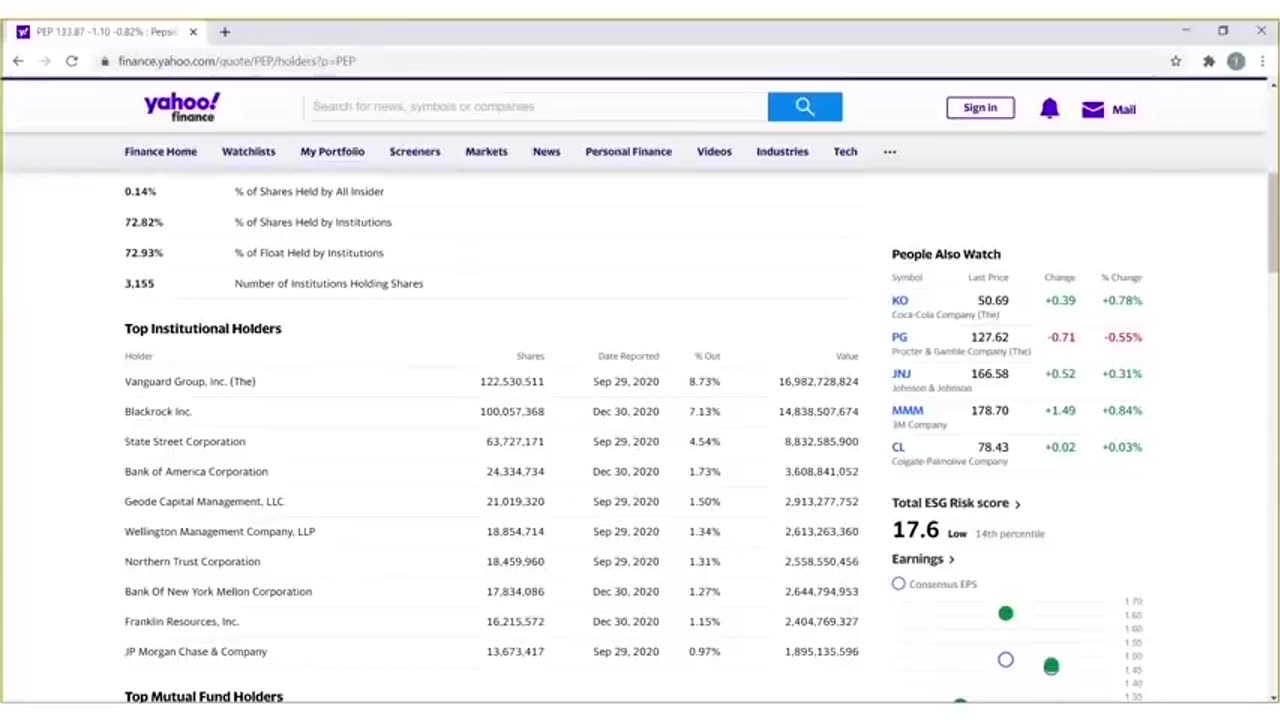Open Chrome extensions puzzle icon
1280x720 pixels.
(1208, 61)
